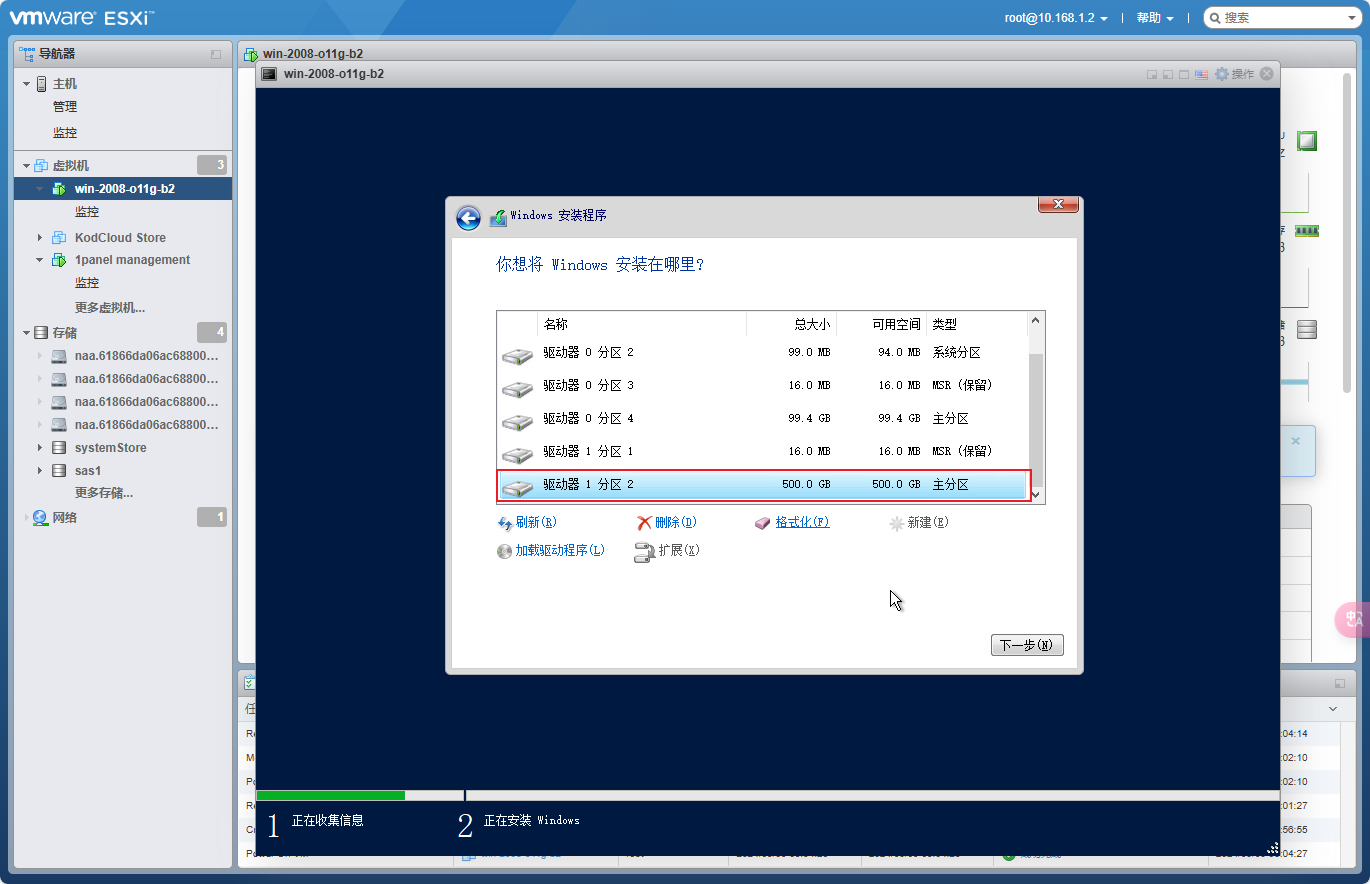The height and width of the screenshot is (884, 1370).
Task: Click the KodCloud Store VM icon
Action: coord(59,238)
